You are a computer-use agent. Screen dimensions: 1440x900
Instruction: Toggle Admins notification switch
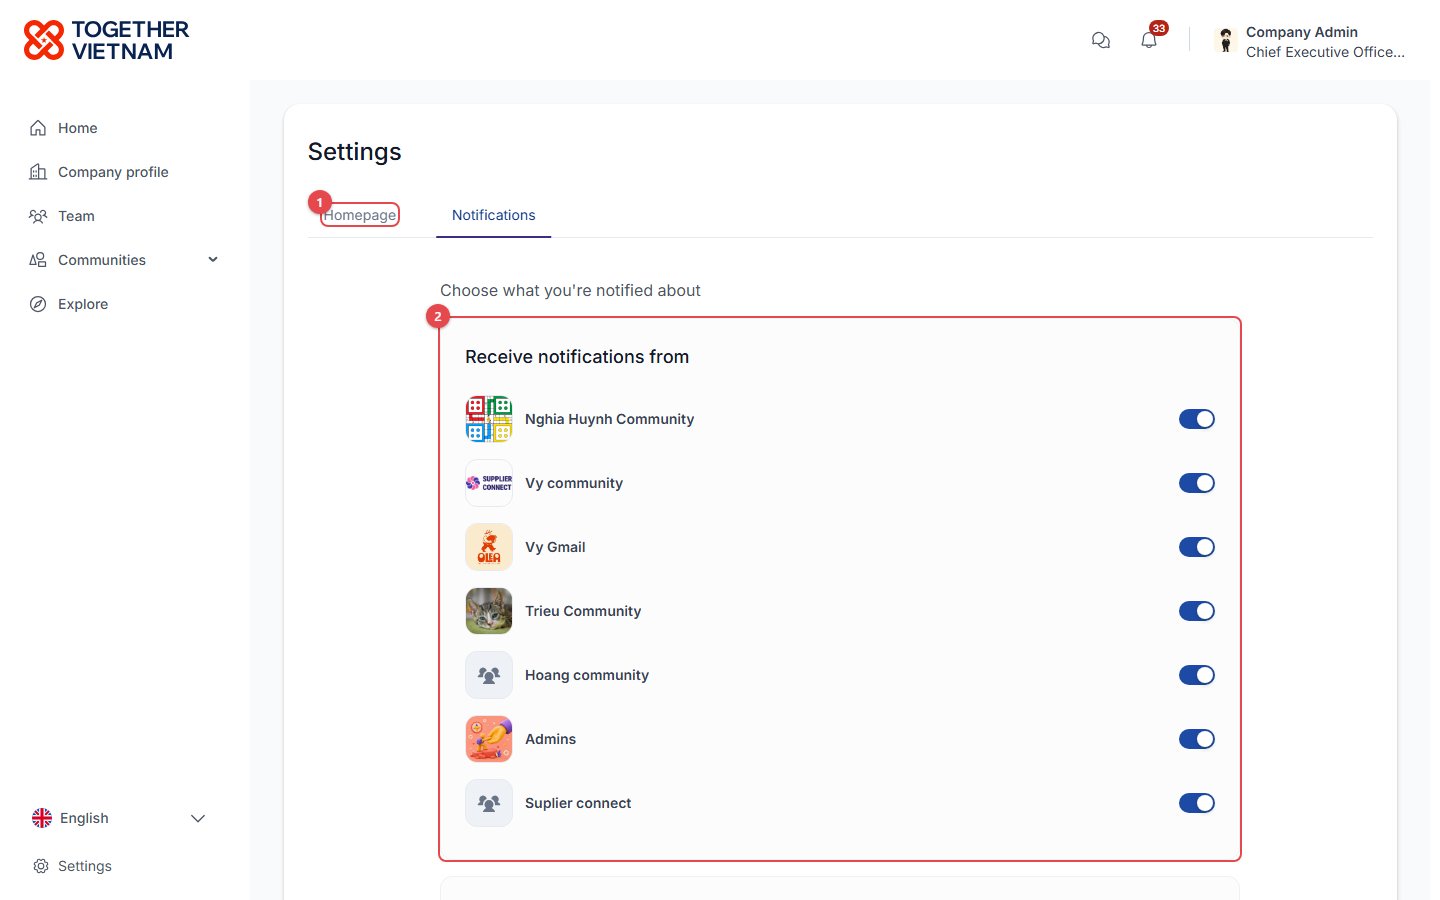tap(1197, 739)
